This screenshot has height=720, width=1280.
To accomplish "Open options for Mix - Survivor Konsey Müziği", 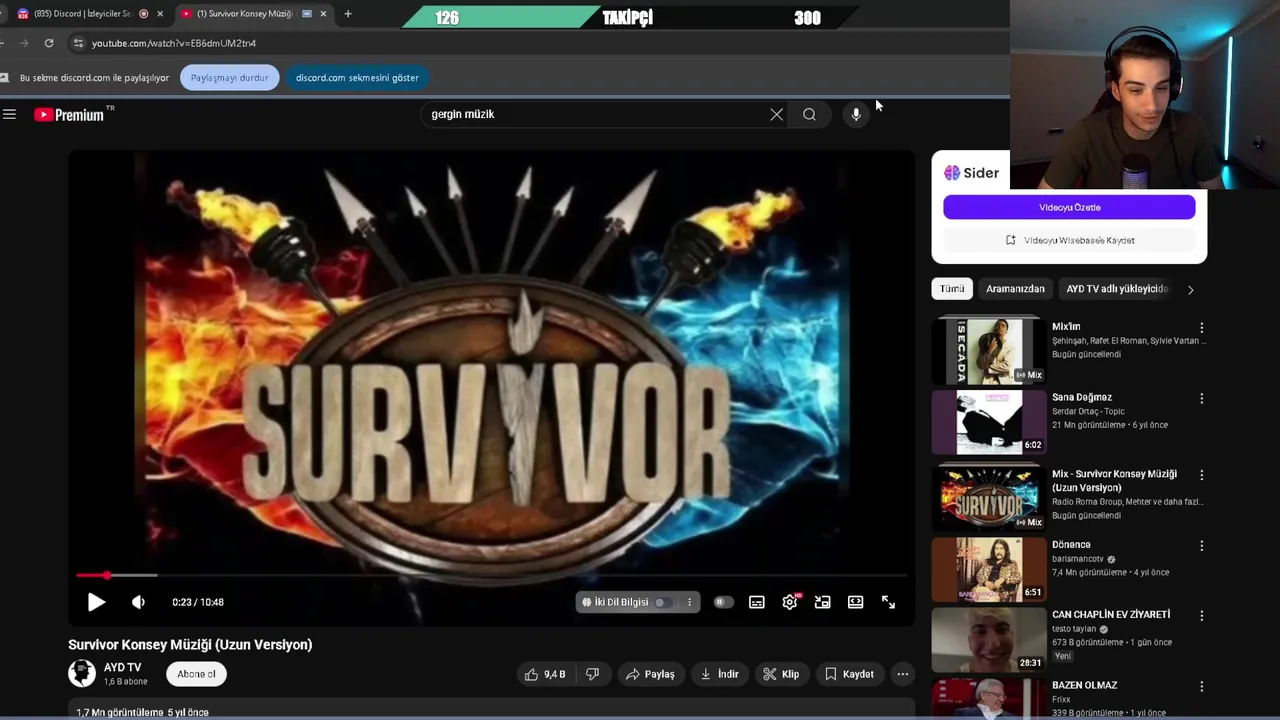I will tap(1202, 475).
